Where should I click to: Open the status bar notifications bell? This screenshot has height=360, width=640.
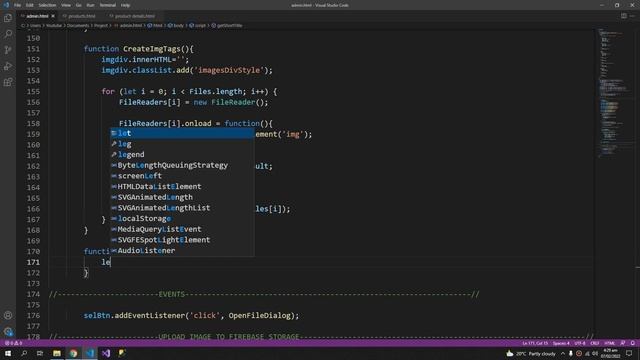[x=633, y=343]
